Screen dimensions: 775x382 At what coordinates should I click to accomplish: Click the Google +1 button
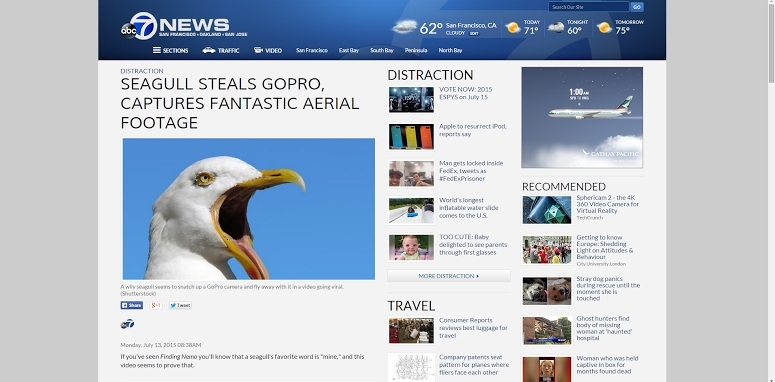[x=156, y=305]
